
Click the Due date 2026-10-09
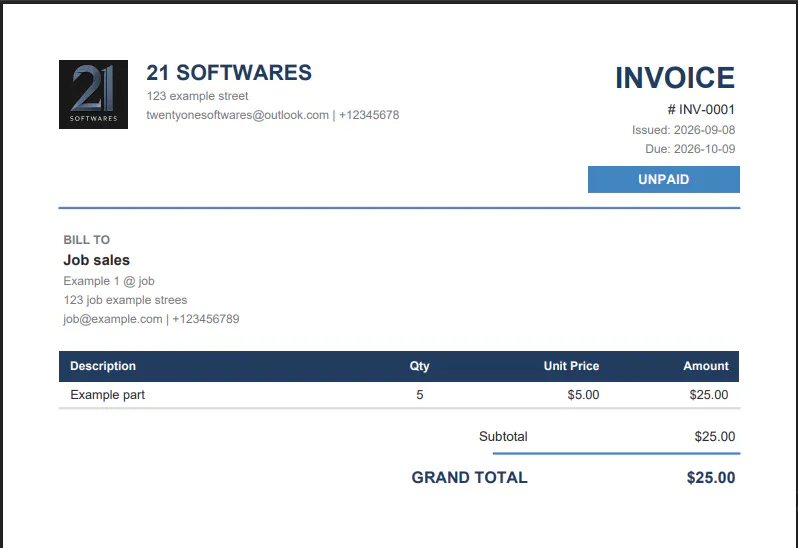click(690, 149)
